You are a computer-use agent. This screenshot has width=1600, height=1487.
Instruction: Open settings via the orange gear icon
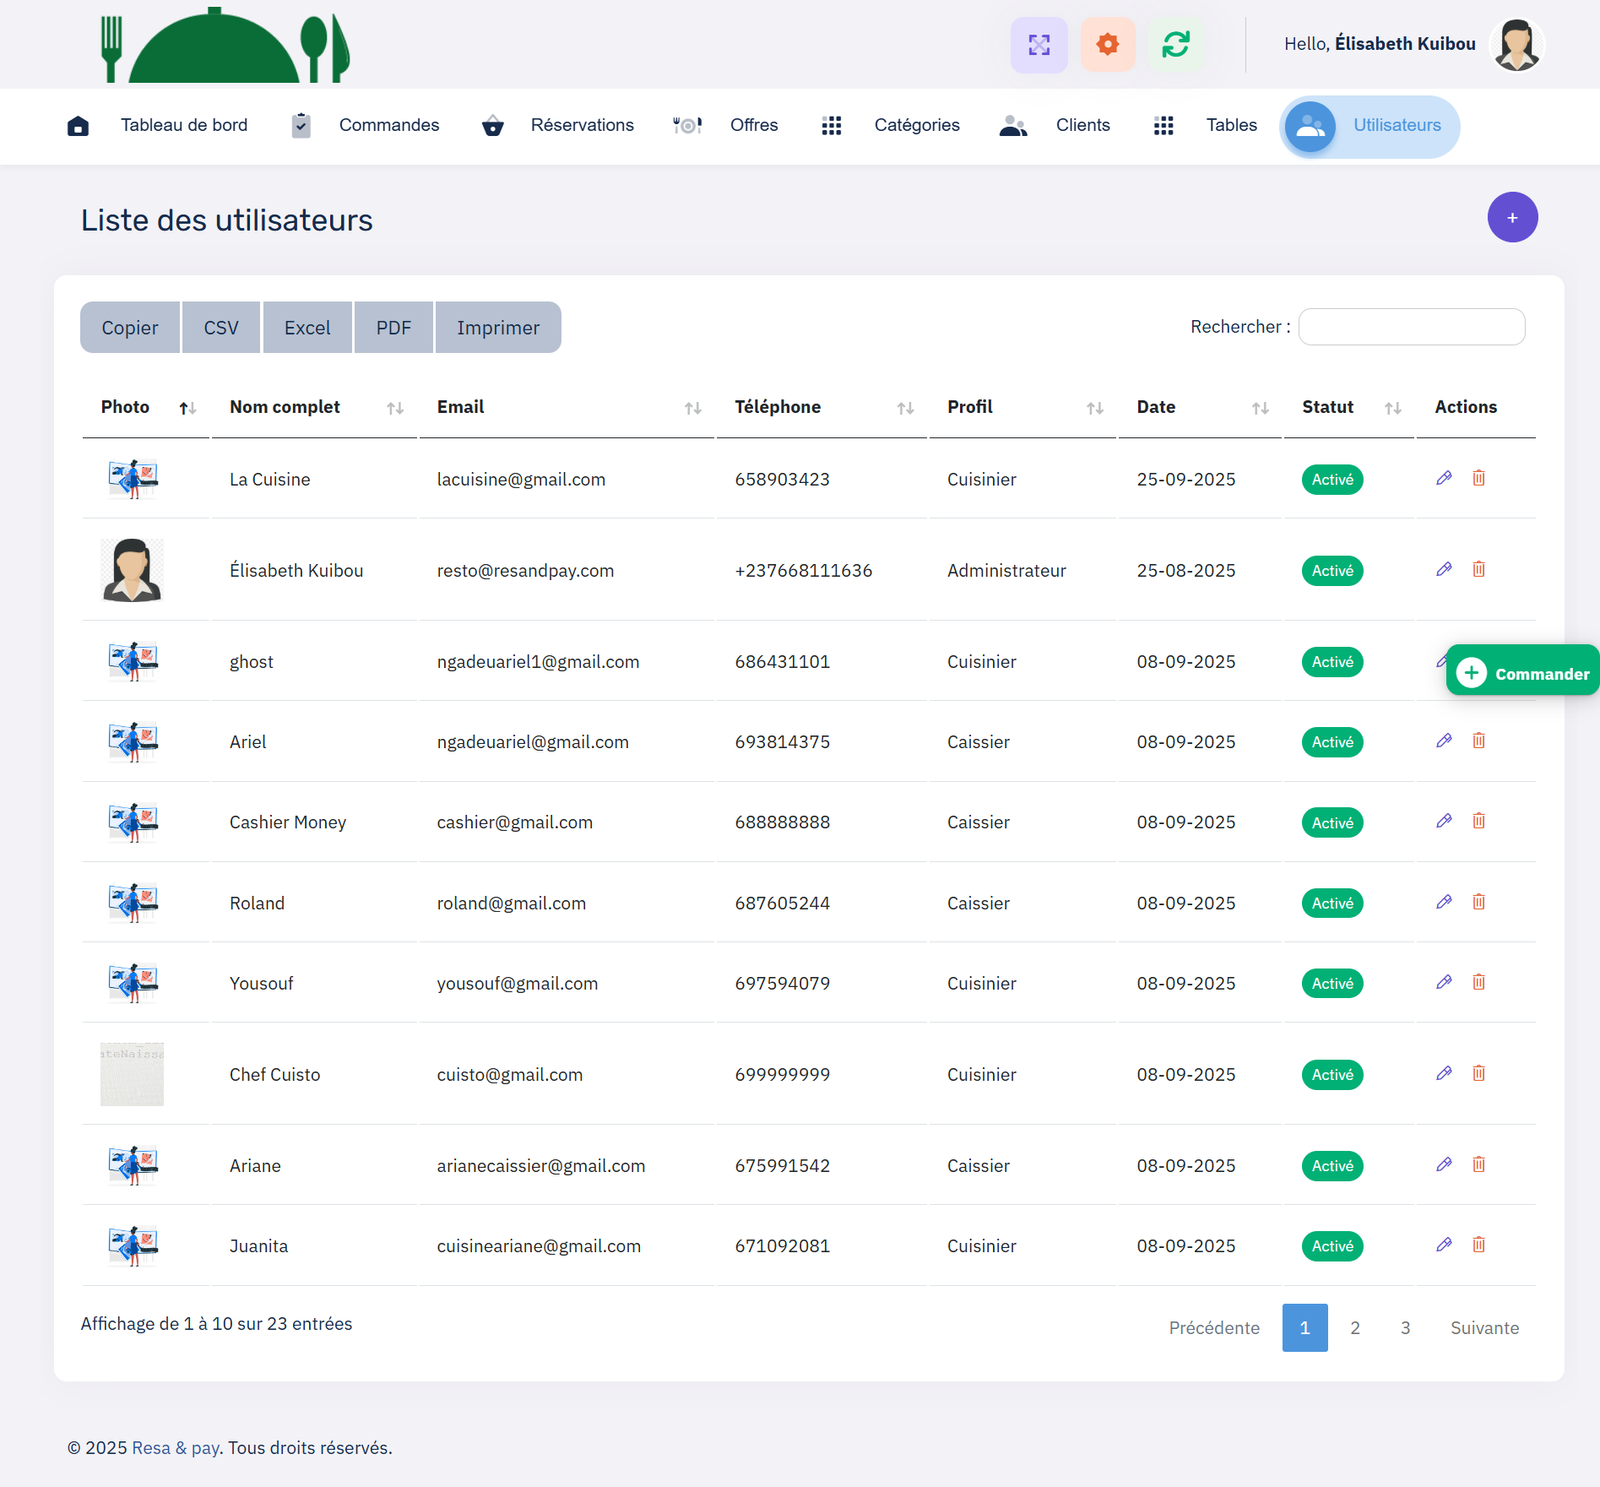pyautogui.click(x=1107, y=45)
